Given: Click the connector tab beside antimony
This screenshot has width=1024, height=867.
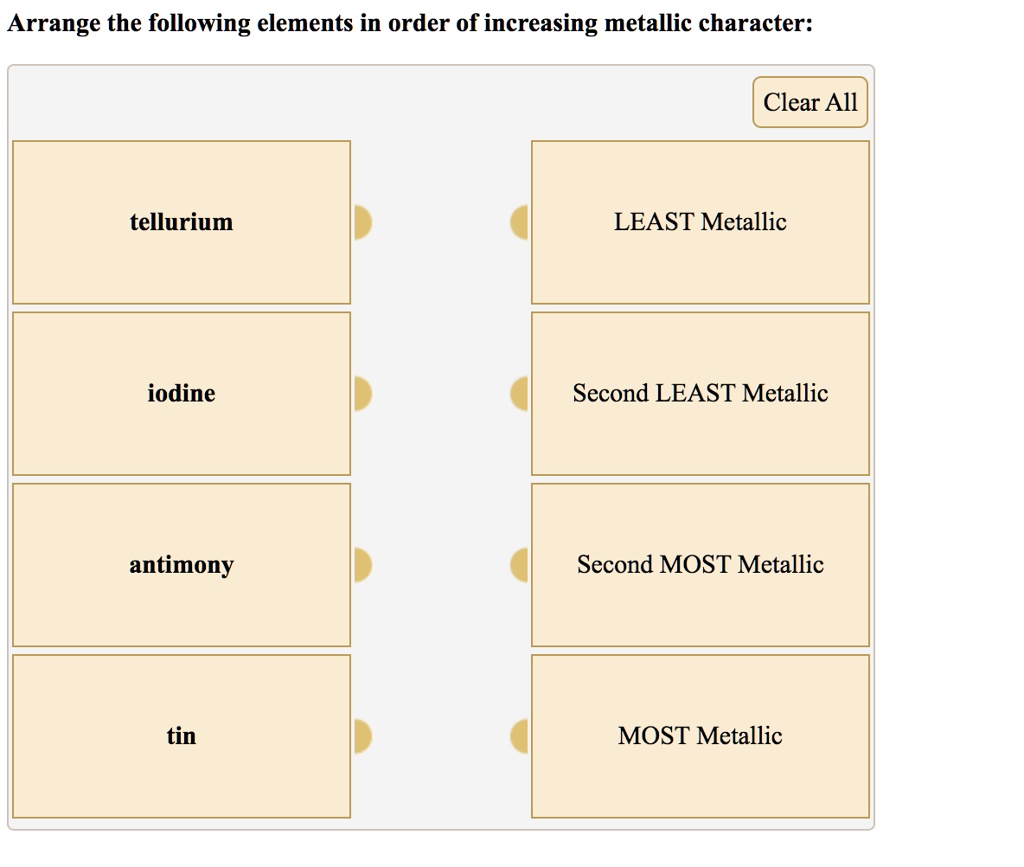Looking at the screenshot, I should click(365, 564).
